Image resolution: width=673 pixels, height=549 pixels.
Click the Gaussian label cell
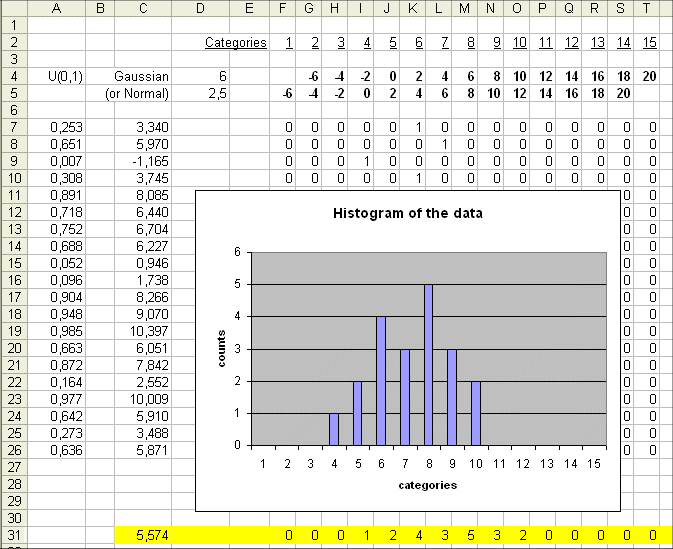pyautogui.click(x=144, y=76)
